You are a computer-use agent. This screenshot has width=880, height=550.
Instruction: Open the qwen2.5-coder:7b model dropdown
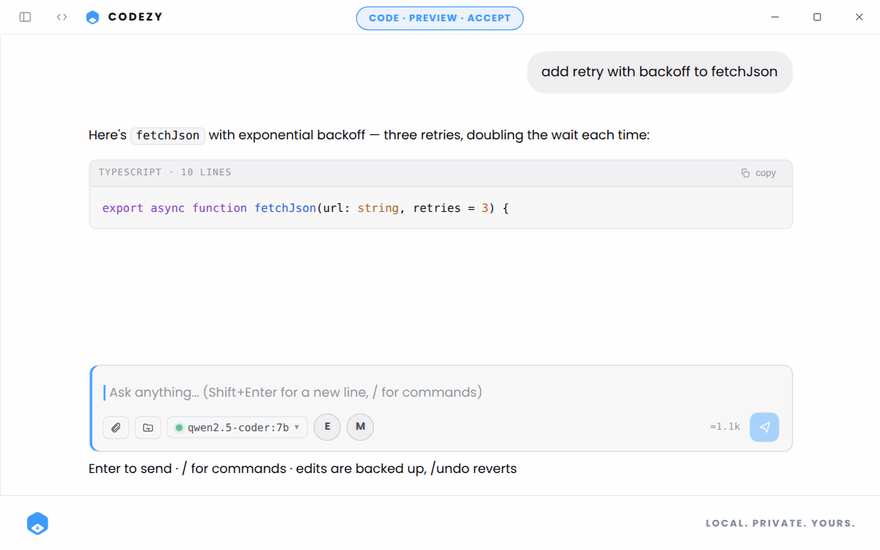pyautogui.click(x=237, y=428)
